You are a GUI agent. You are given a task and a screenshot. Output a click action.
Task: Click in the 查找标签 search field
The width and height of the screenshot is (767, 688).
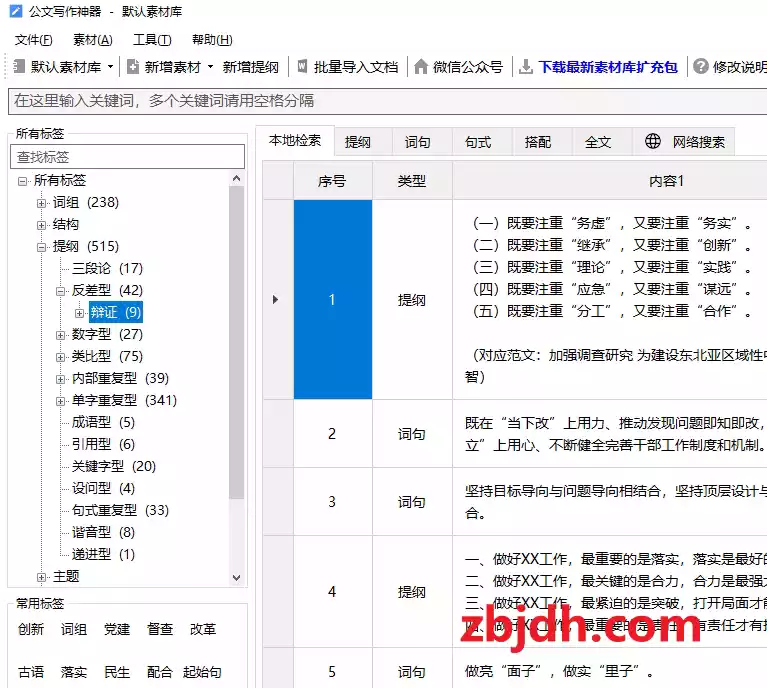point(127,157)
